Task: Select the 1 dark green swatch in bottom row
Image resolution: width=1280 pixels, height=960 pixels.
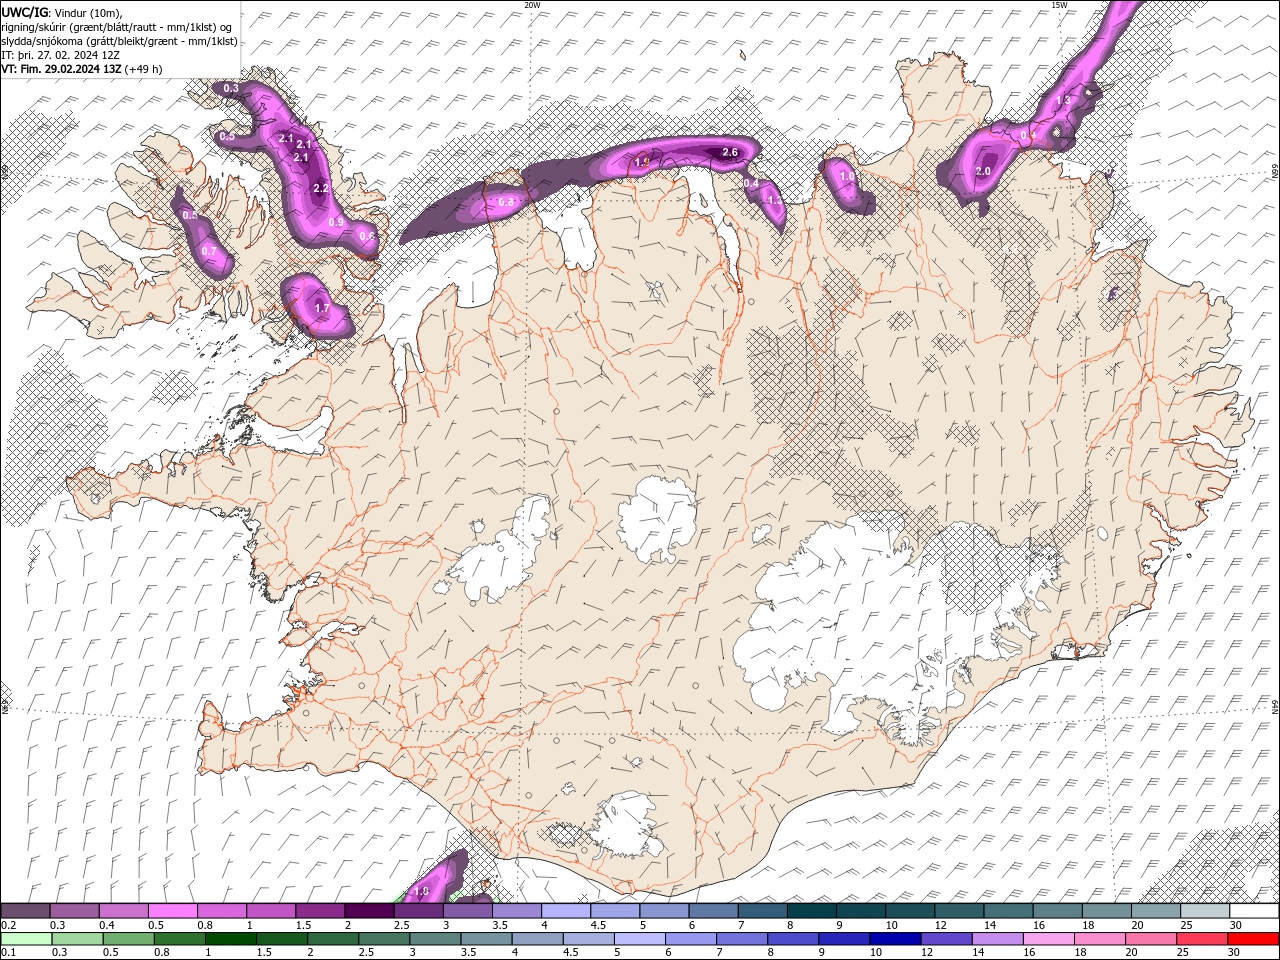Action: pos(230,938)
